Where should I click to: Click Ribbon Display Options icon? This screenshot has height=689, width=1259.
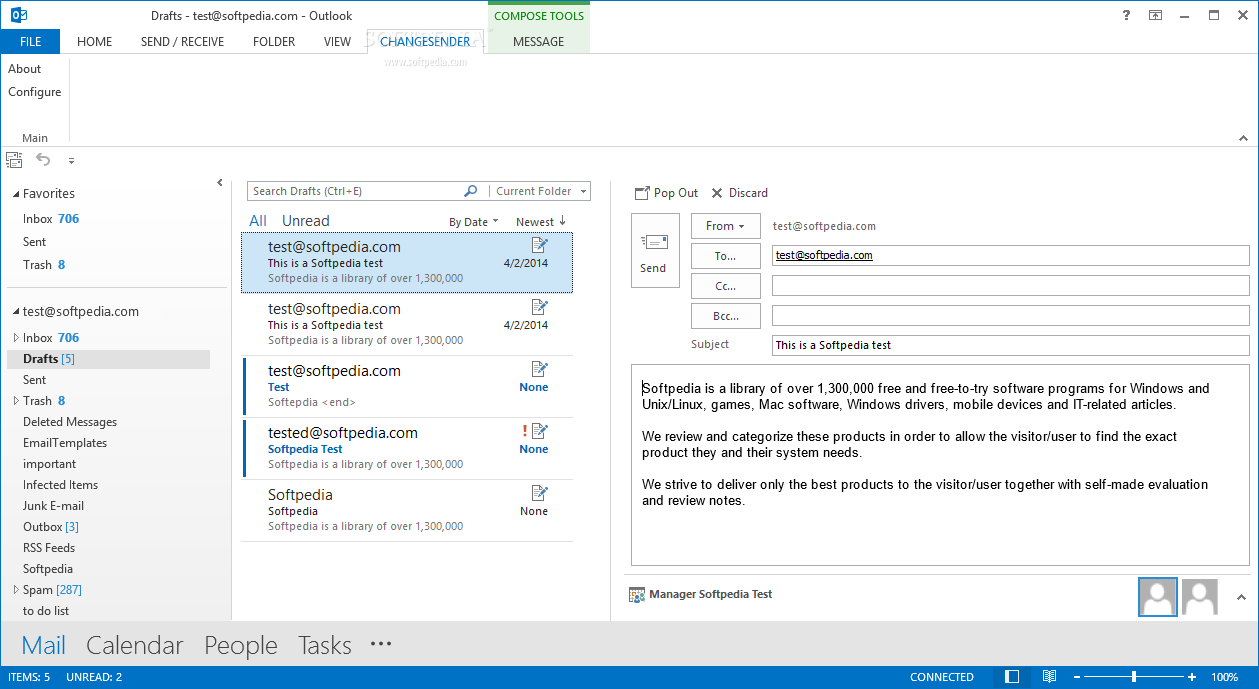pos(1155,15)
